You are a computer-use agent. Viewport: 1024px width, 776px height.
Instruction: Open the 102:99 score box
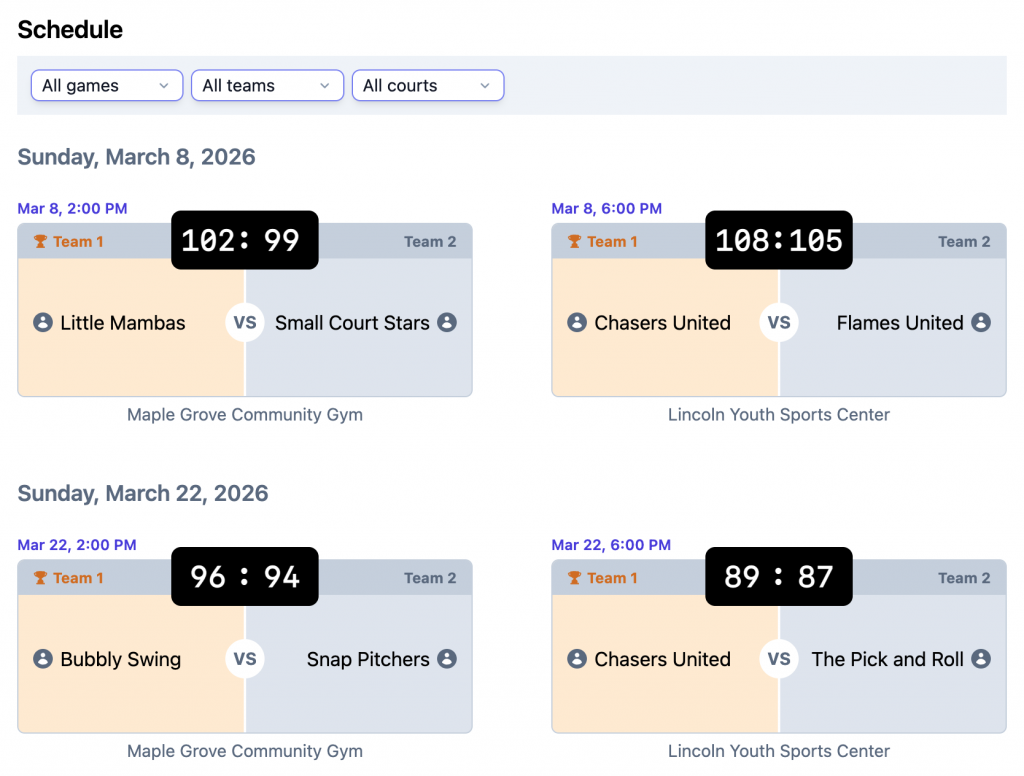(245, 240)
